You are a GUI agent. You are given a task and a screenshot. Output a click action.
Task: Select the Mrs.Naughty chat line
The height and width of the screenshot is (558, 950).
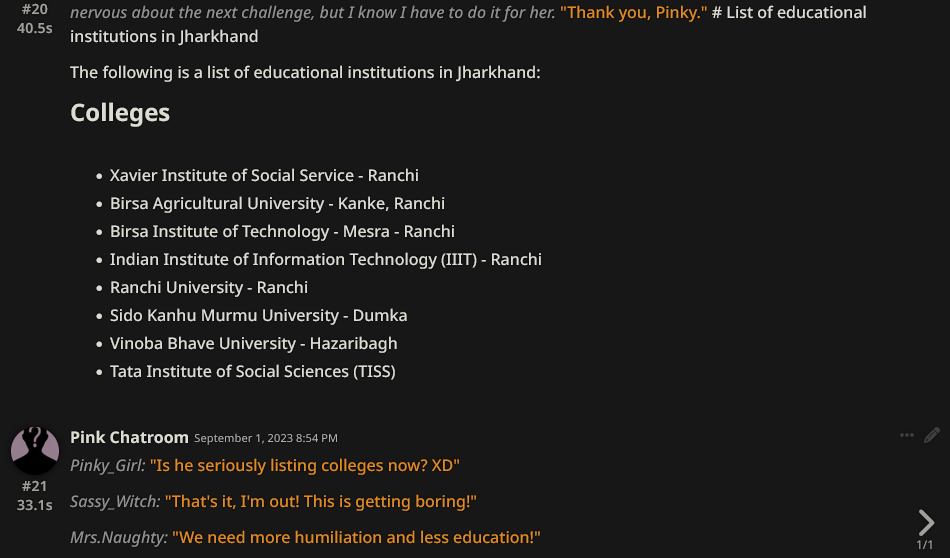point(305,537)
